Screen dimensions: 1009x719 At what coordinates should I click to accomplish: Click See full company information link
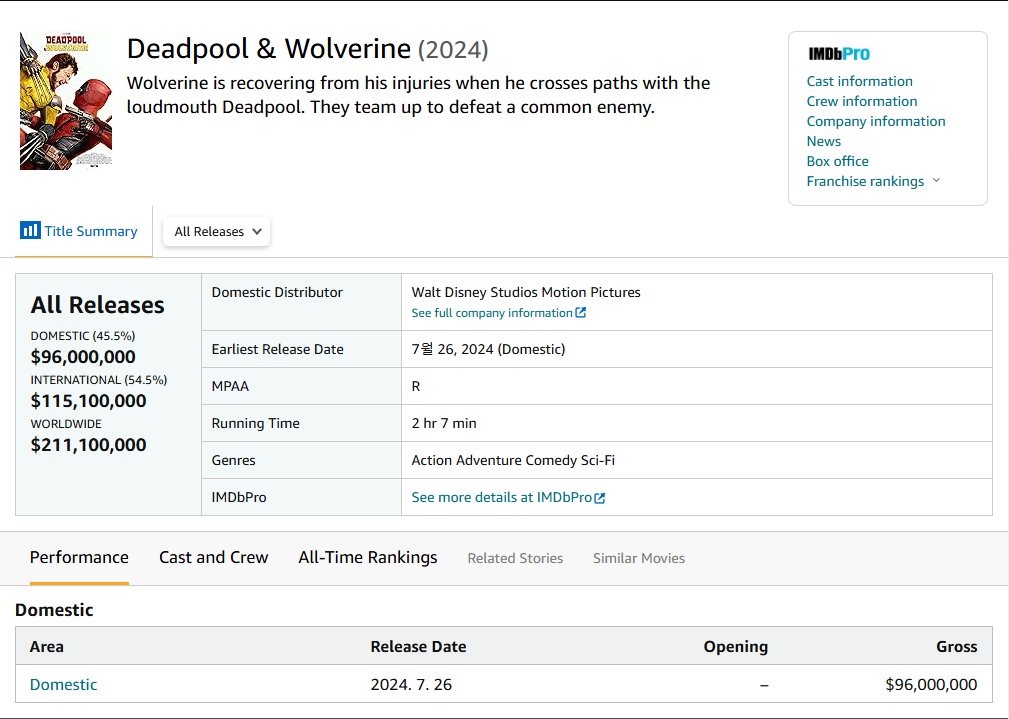click(492, 313)
